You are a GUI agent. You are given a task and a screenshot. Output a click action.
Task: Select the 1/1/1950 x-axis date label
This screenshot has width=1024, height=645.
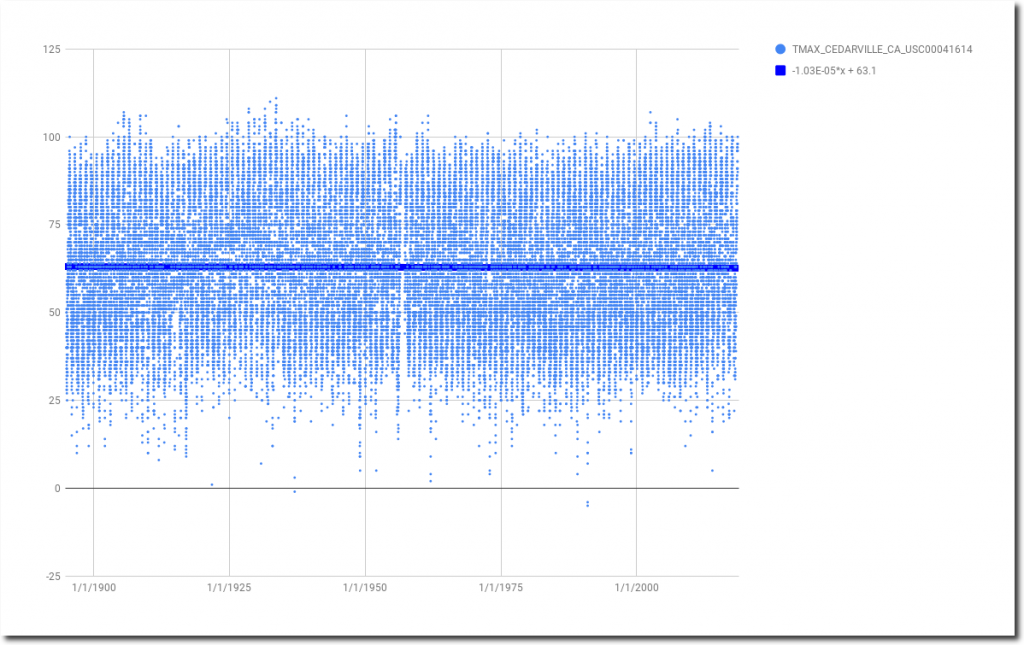[365, 588]
